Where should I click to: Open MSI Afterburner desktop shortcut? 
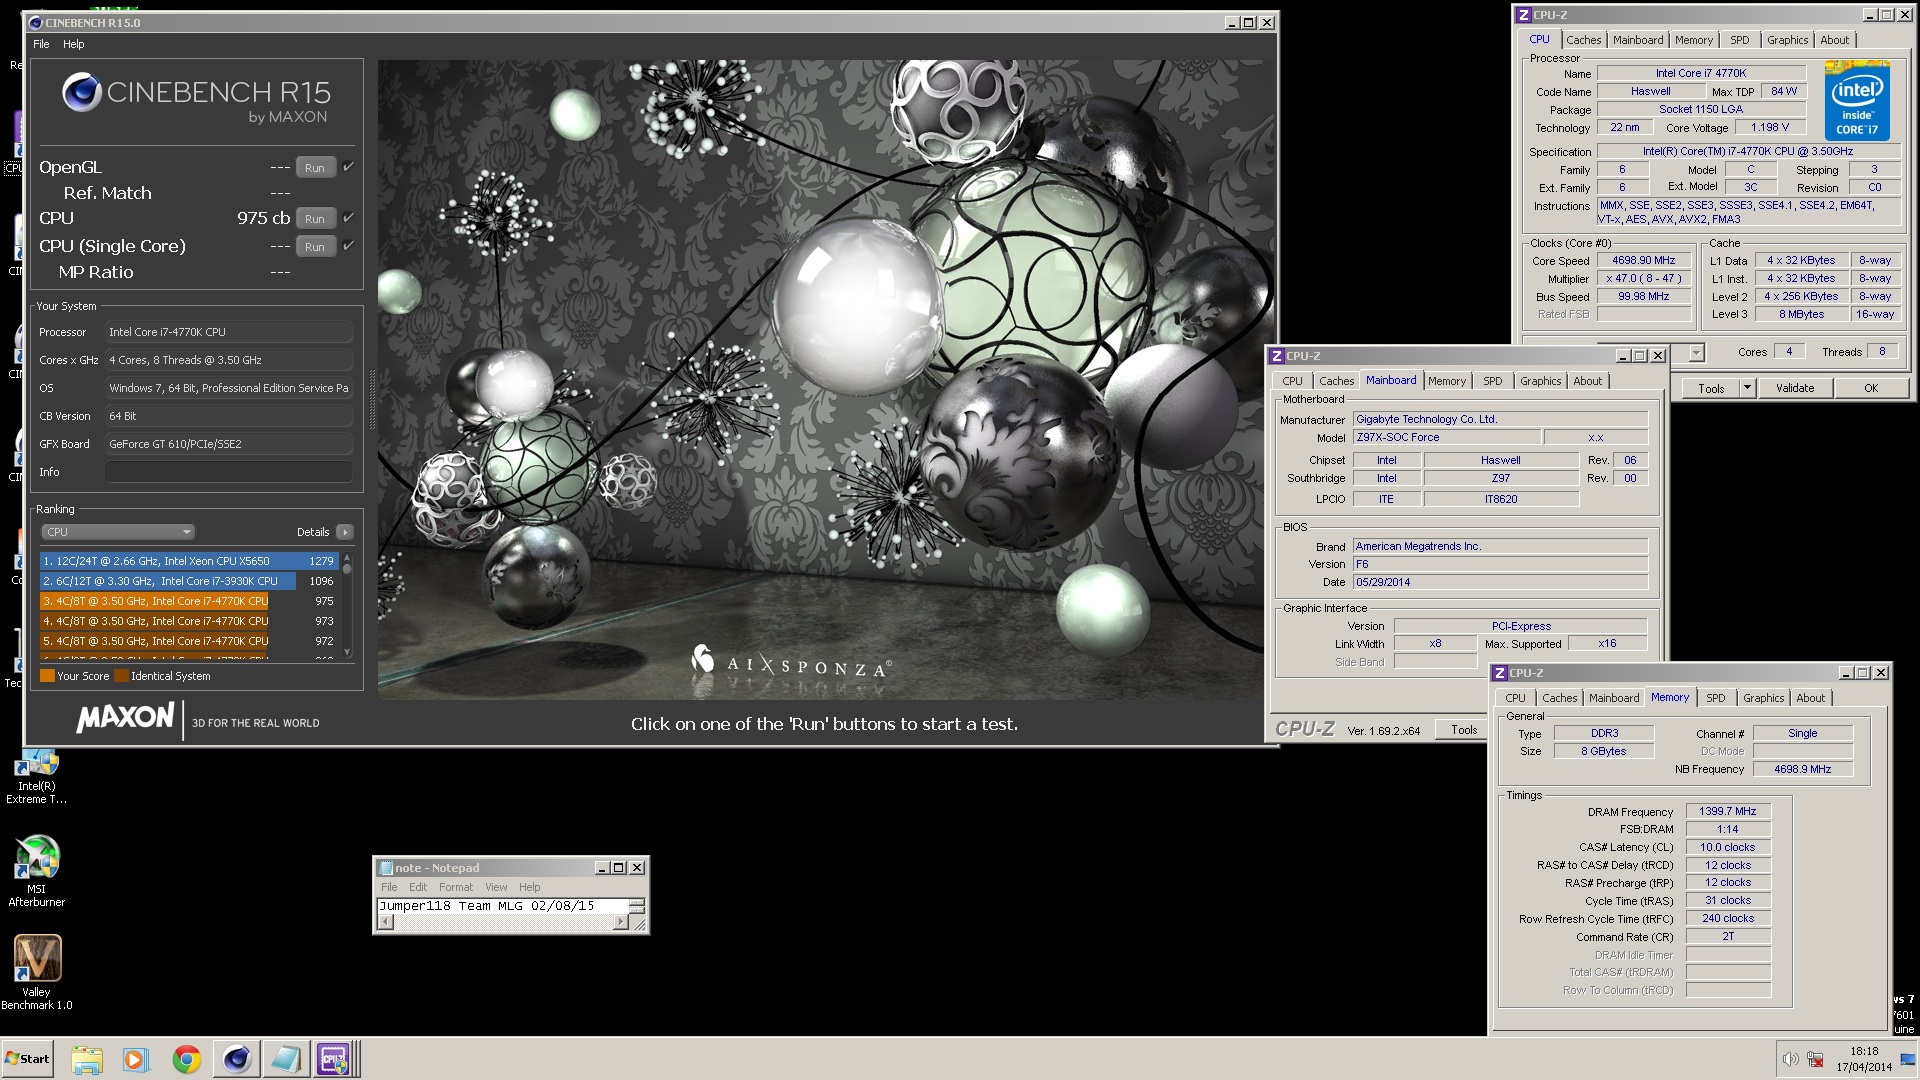coord(37,871)
